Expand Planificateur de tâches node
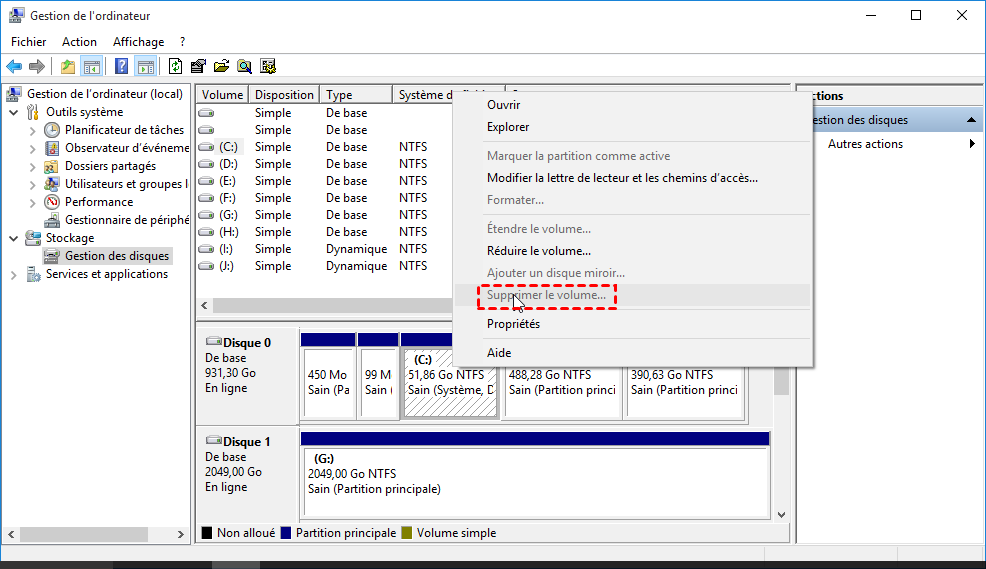The height and width of the screenshot is (569, 986). (x=33, y=131)
